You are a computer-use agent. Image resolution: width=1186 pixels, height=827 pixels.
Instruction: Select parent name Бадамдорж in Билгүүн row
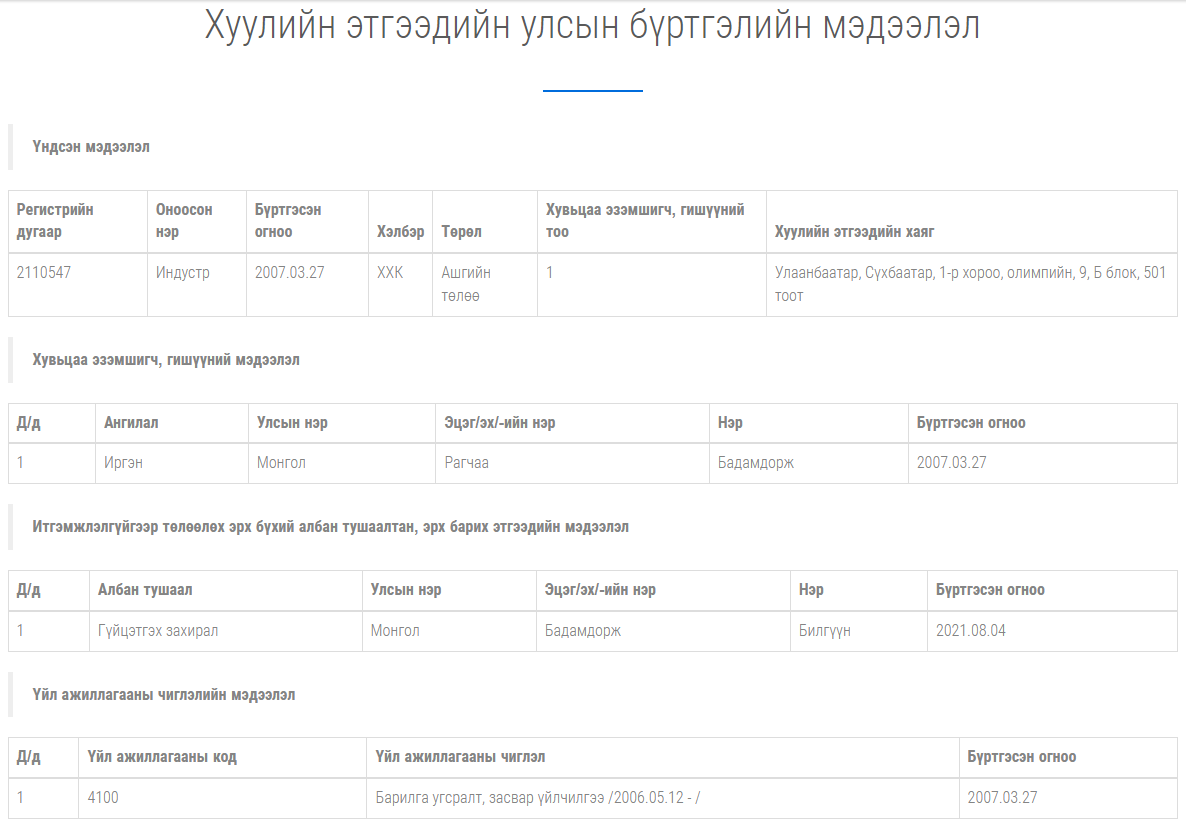pos(582,631)
